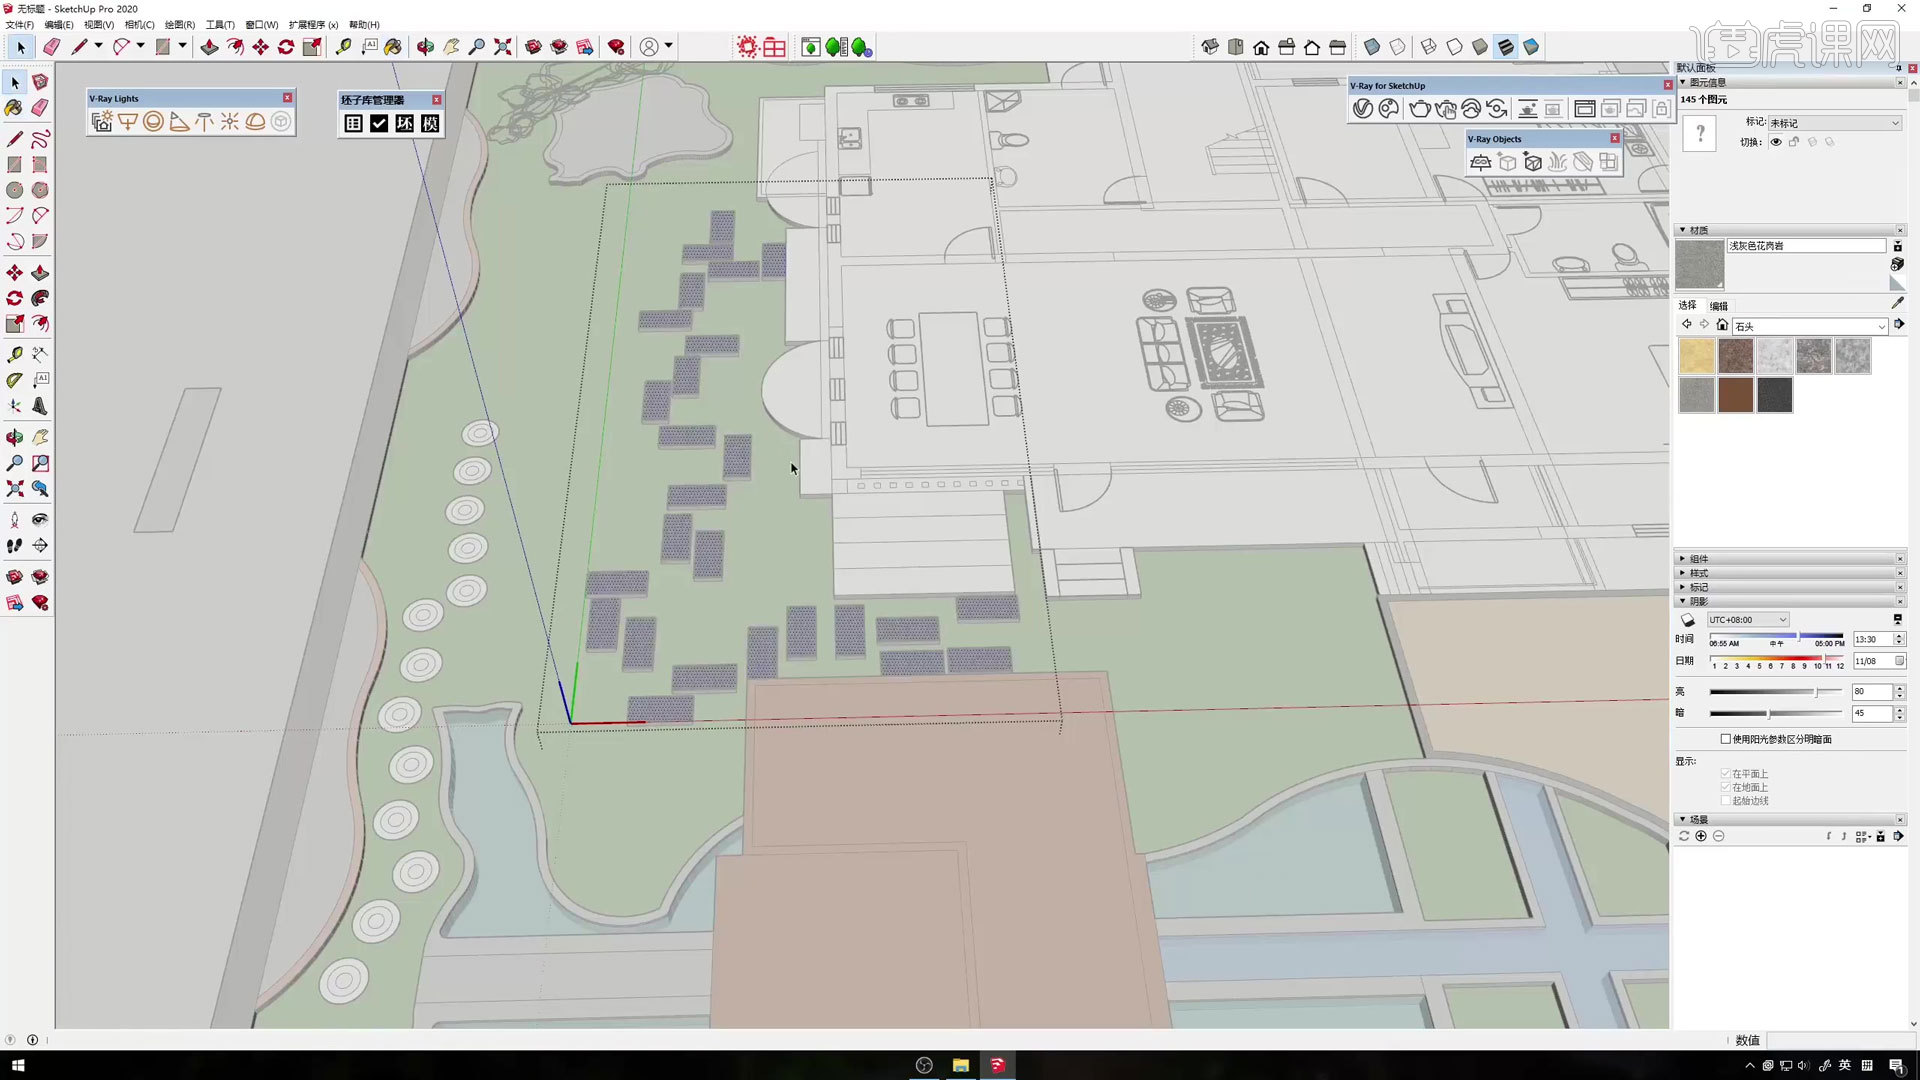Switch to Iso view house icon
Image resolution: width=1920 pixels, height=1080 pixels.
click(1210, 47)
